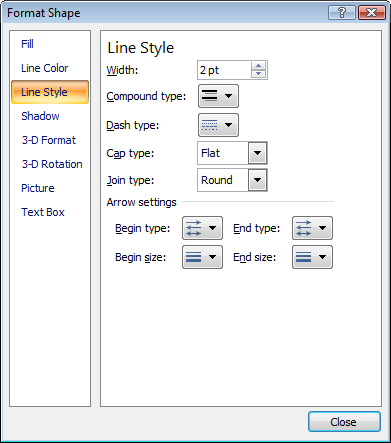
Task: Open the End type arrow dropdown
Action: (312, 228)
